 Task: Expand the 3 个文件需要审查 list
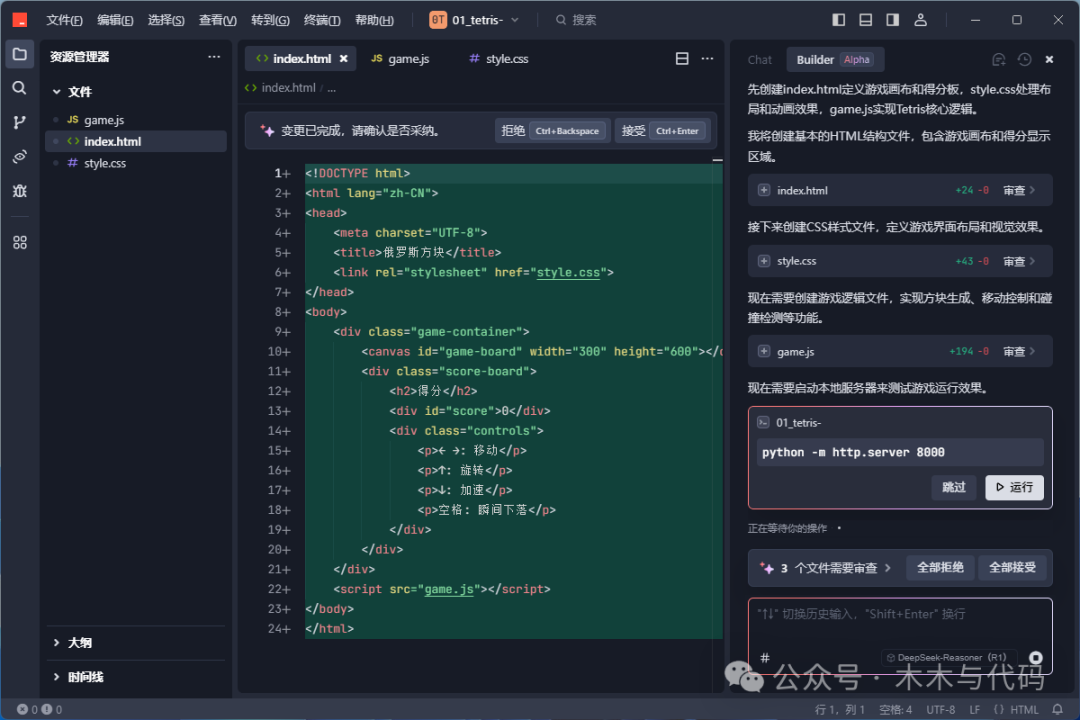(826, 568)
